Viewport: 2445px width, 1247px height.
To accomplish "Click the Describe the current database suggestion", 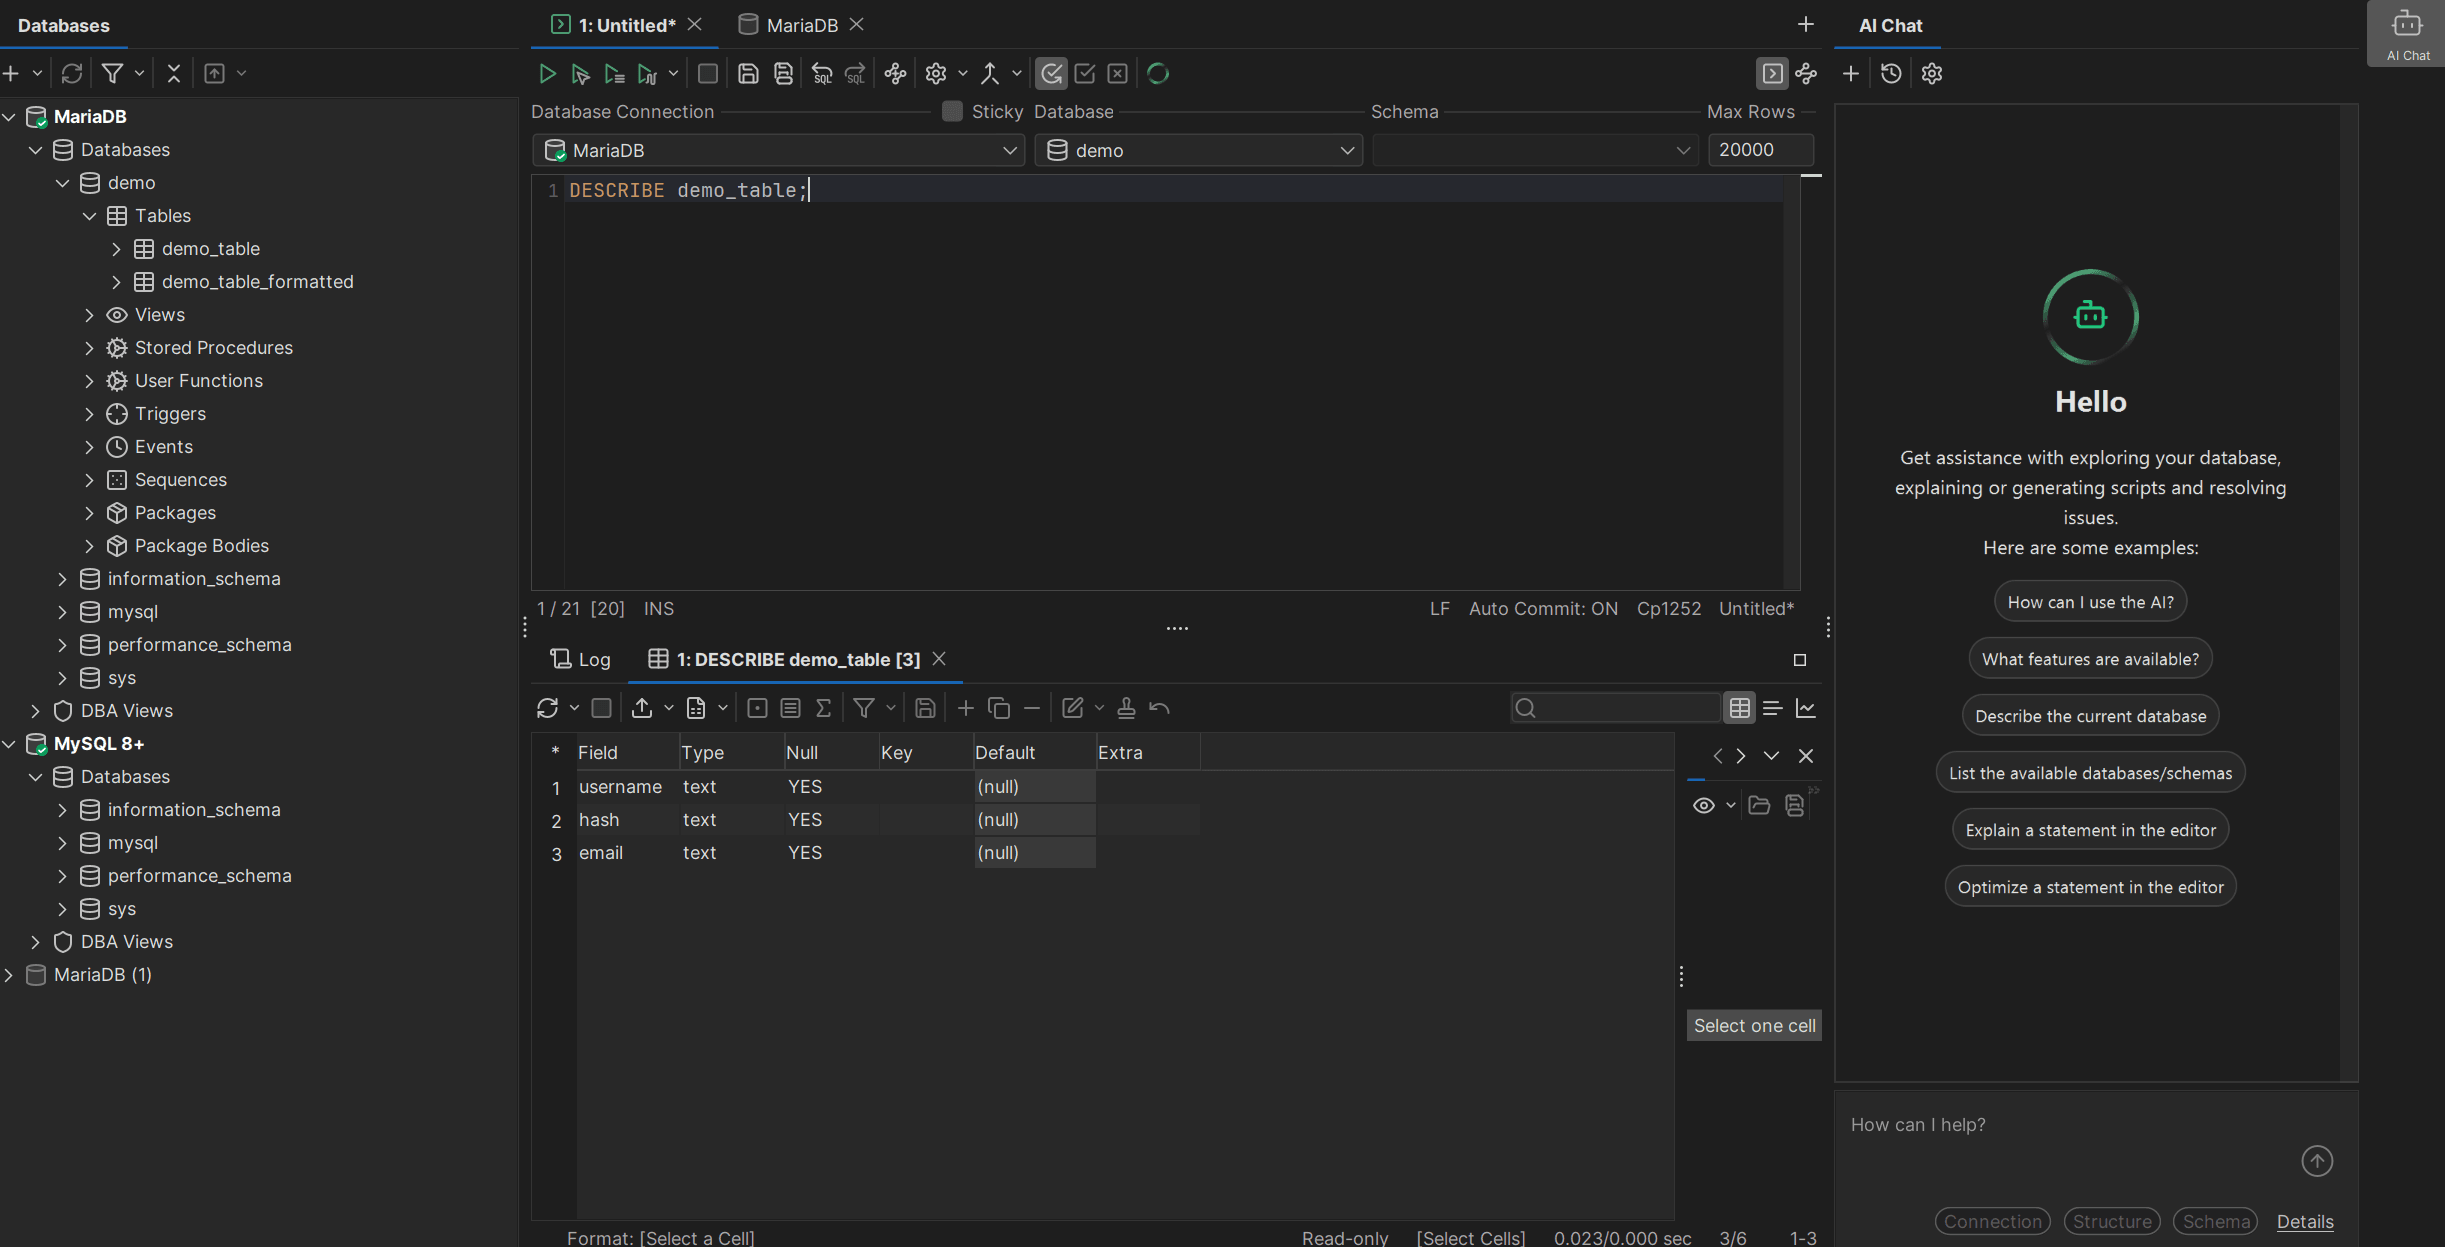I will (2090, 715).
